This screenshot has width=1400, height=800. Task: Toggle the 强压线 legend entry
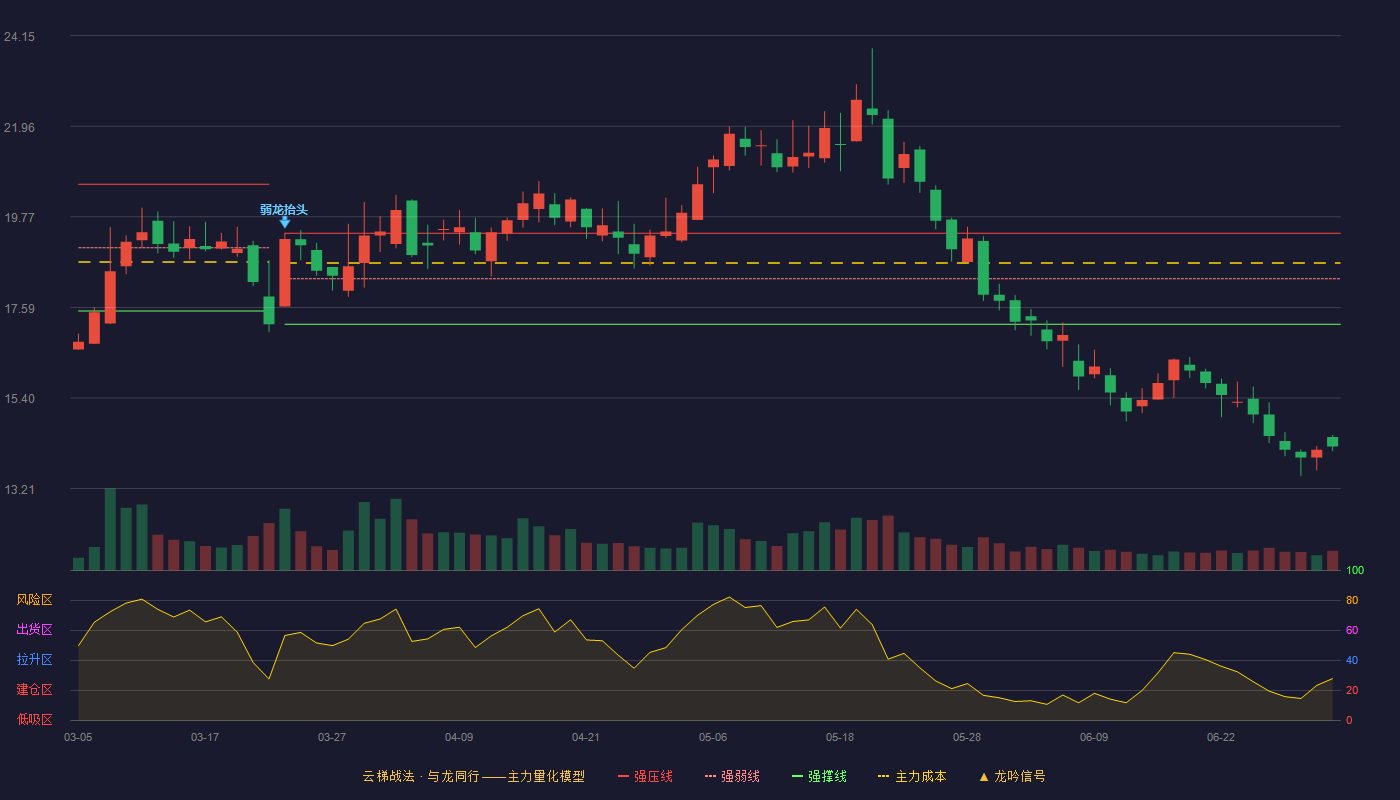(646, 776)
